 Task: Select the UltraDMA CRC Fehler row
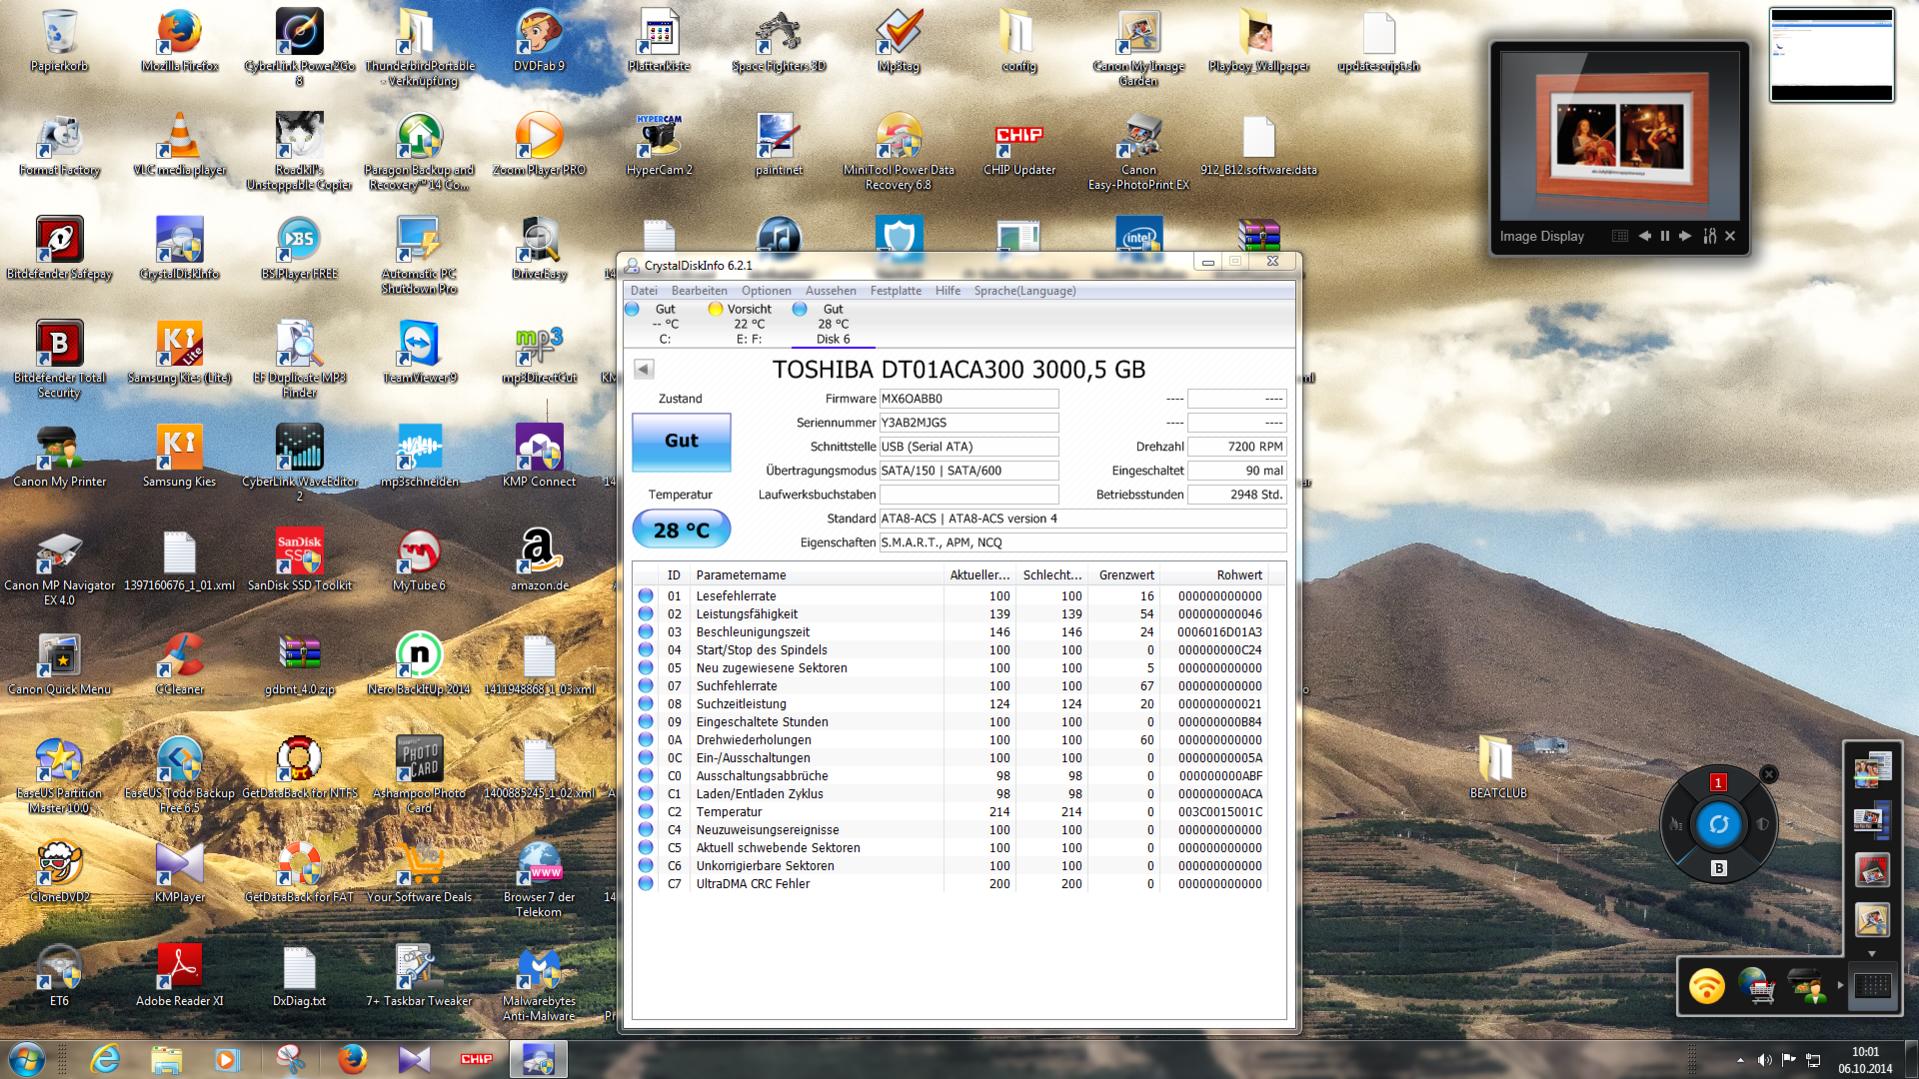point(950,884)
